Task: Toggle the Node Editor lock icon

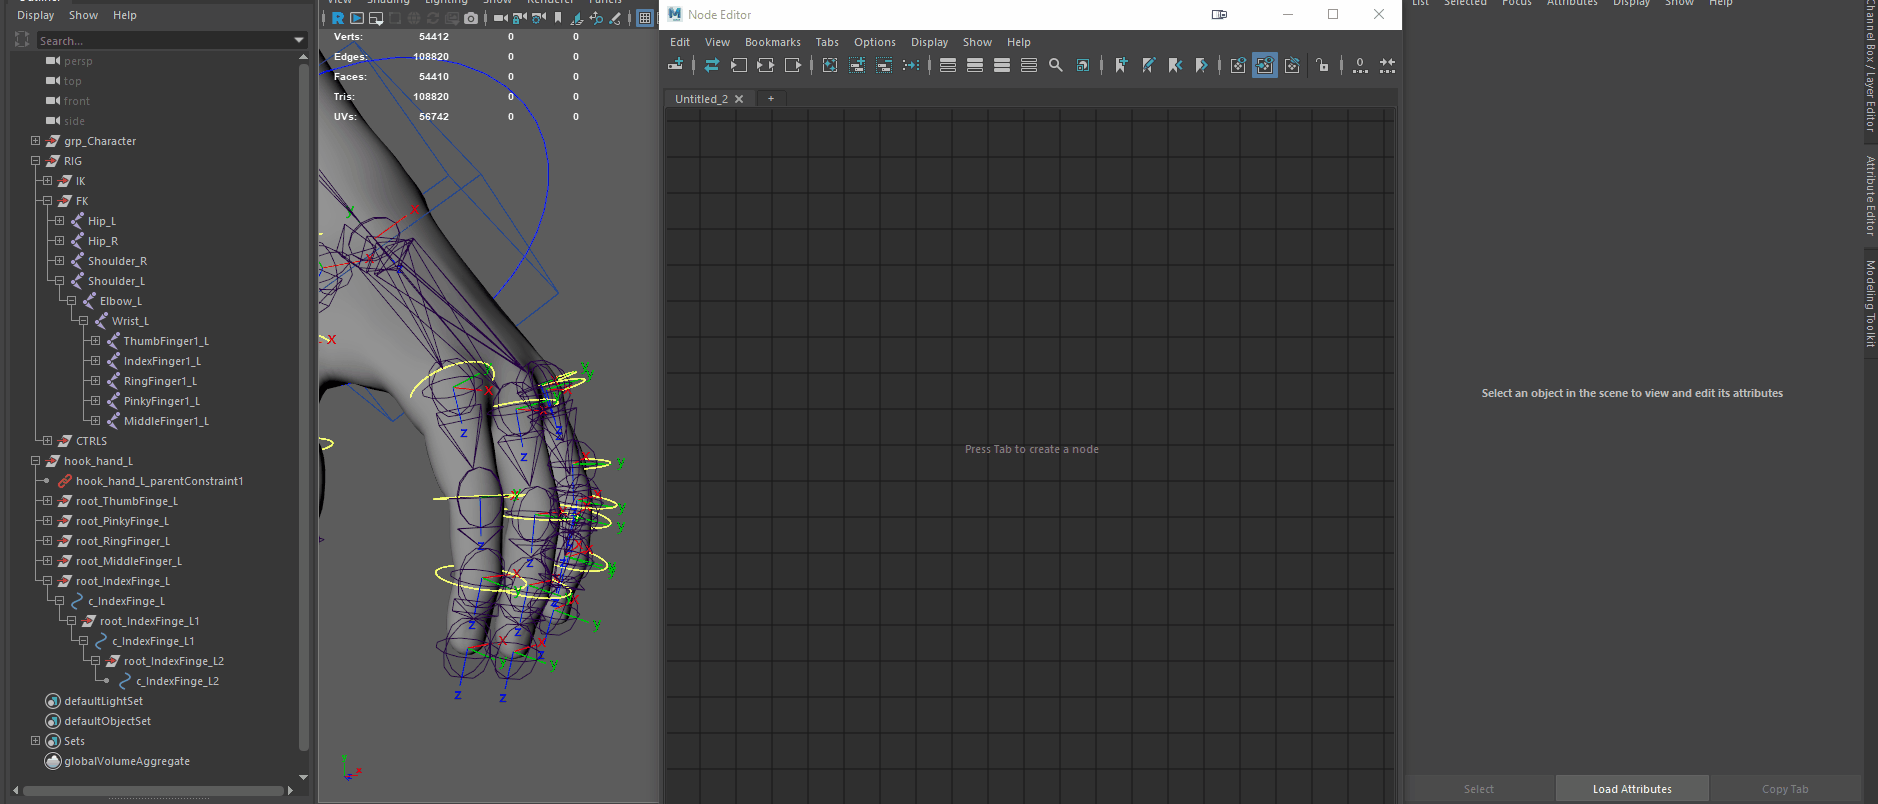Action: (1323, 65)
